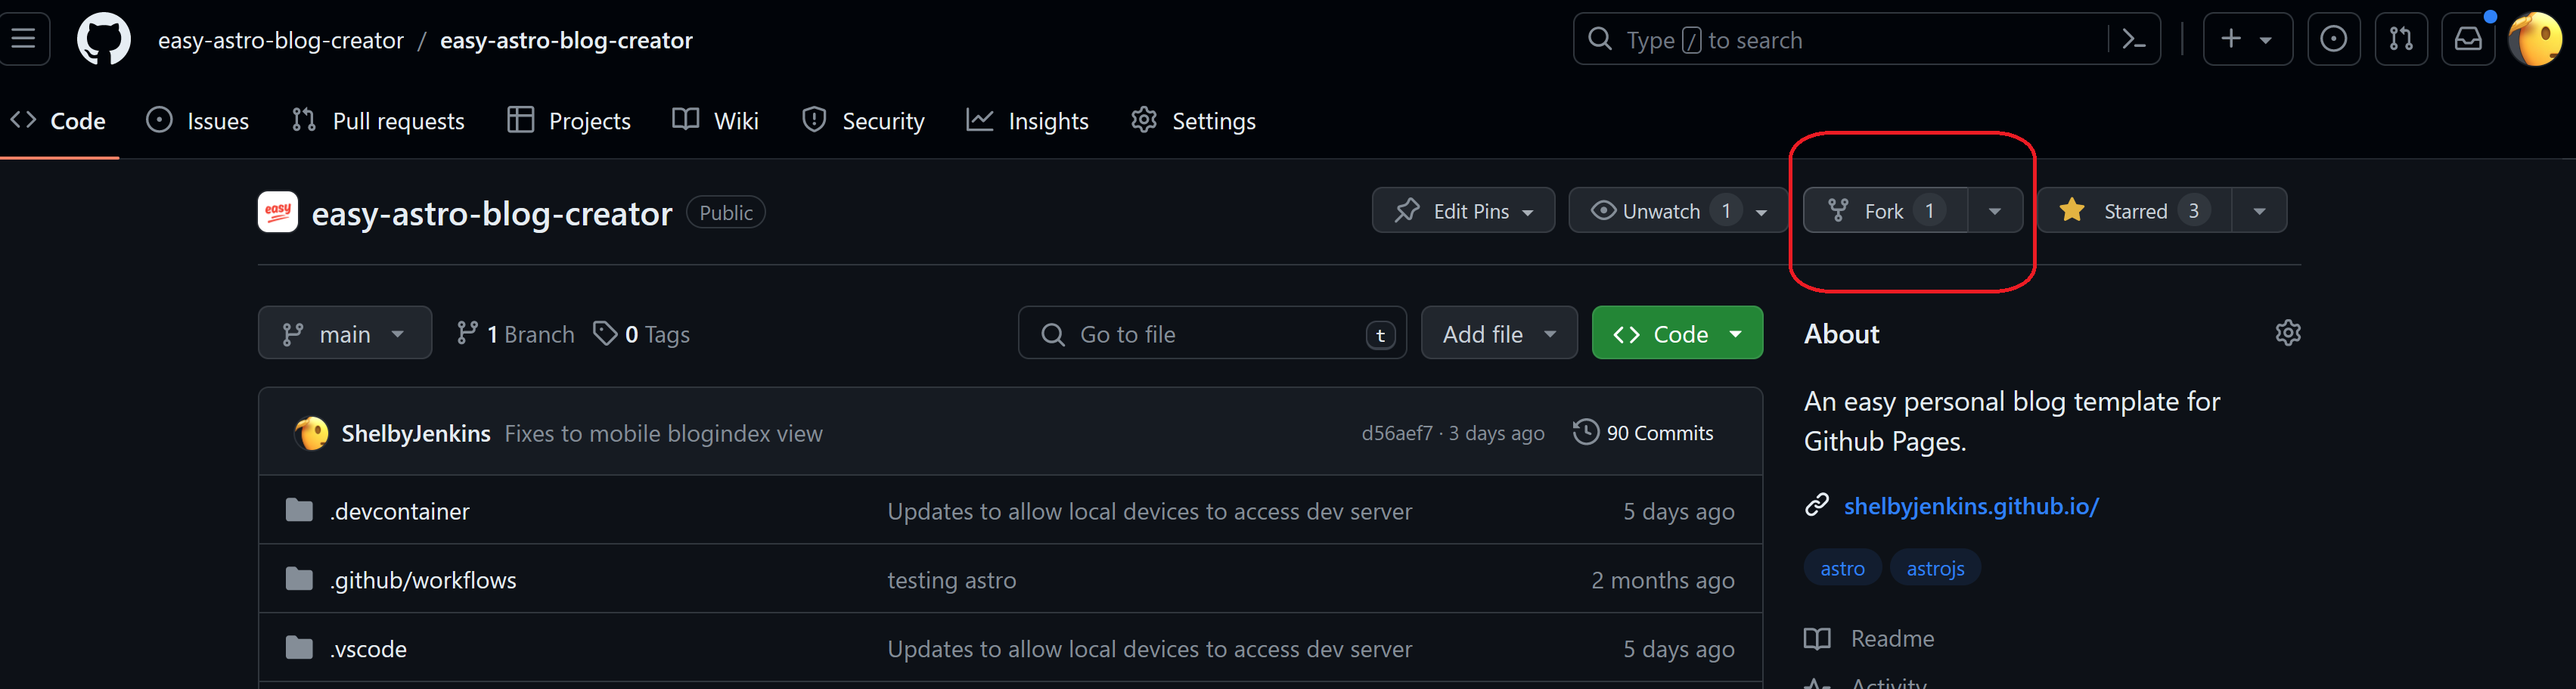
Task: Expand the main branch selector
Action: point(344,334)
